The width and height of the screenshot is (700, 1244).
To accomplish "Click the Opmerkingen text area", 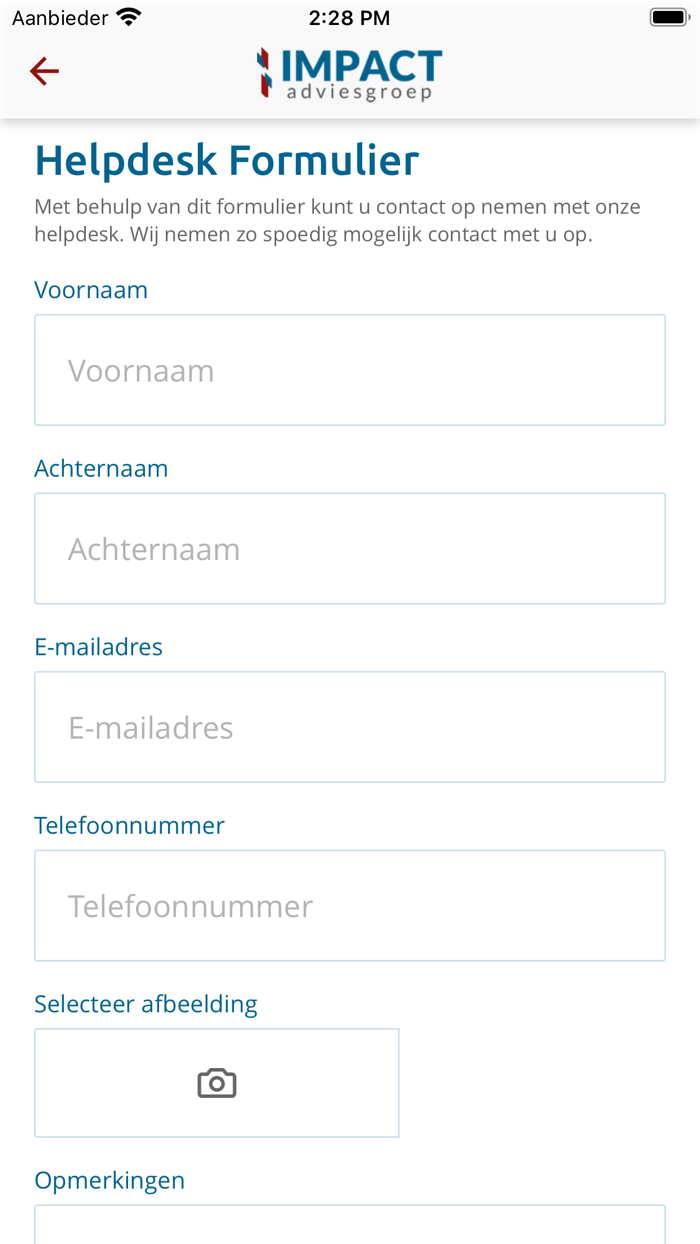I will click(349, 1230).
